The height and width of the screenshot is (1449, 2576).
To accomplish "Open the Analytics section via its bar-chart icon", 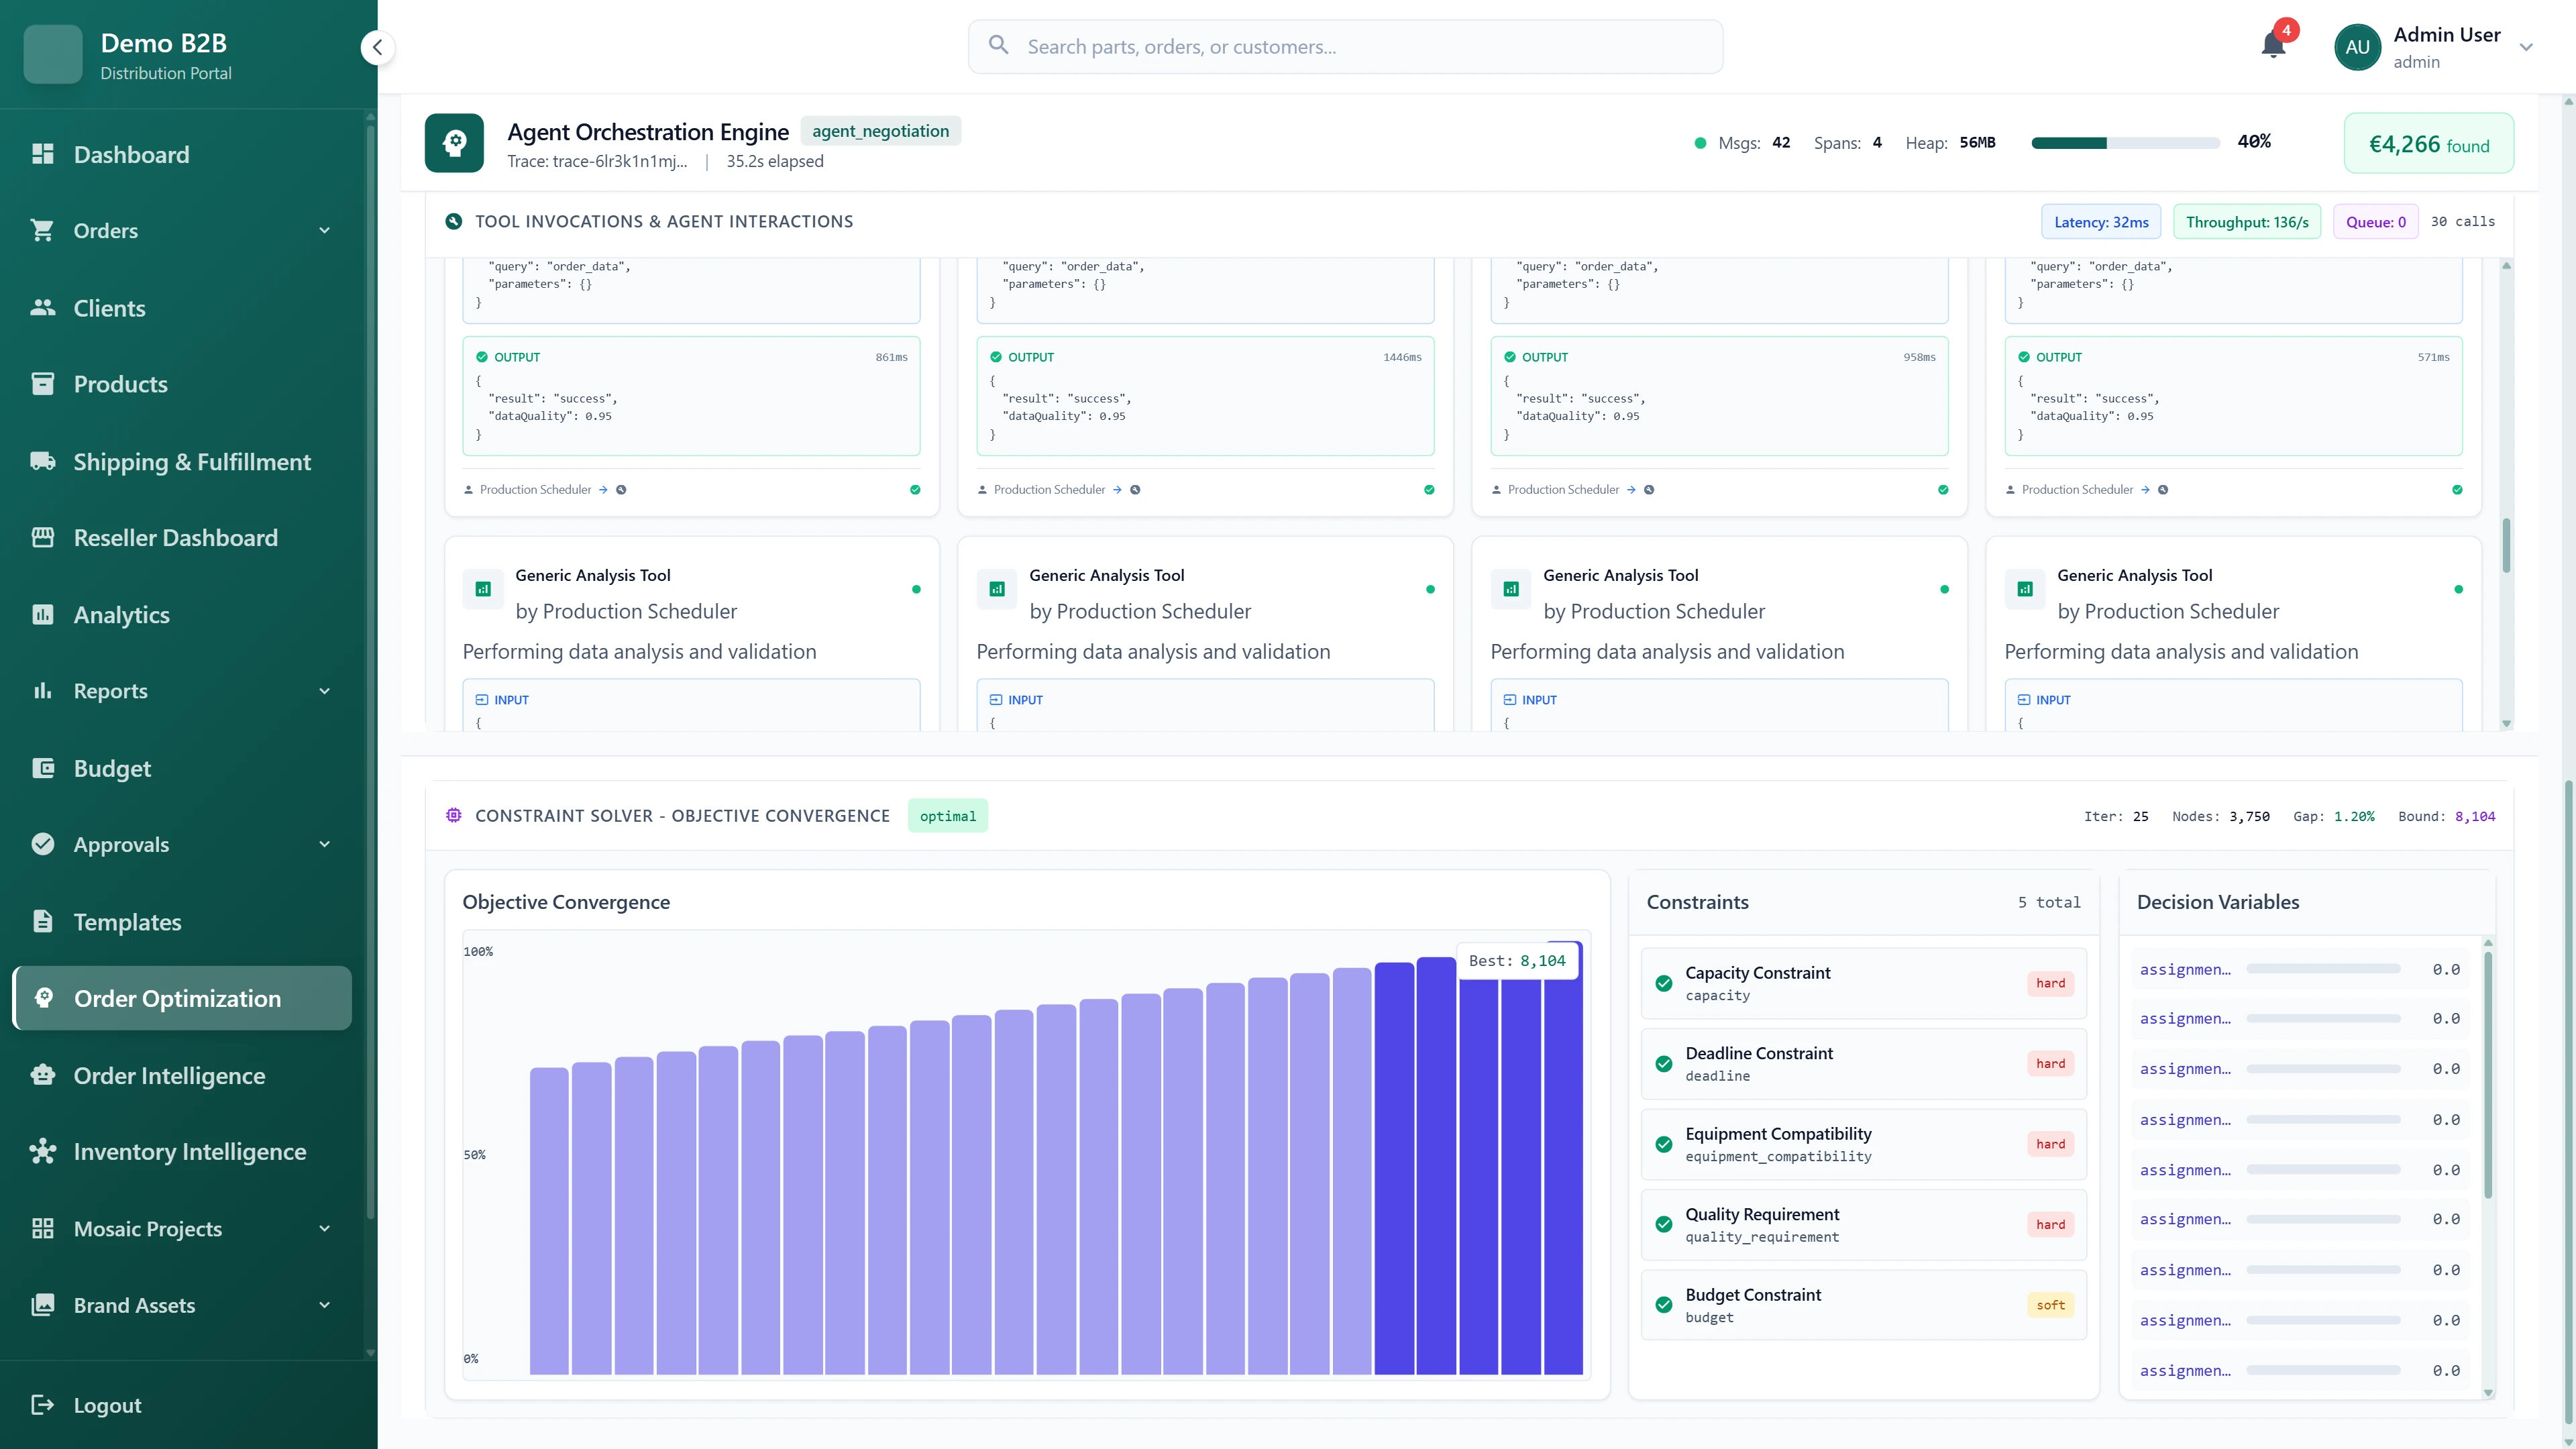I will (x=43, y=614).
